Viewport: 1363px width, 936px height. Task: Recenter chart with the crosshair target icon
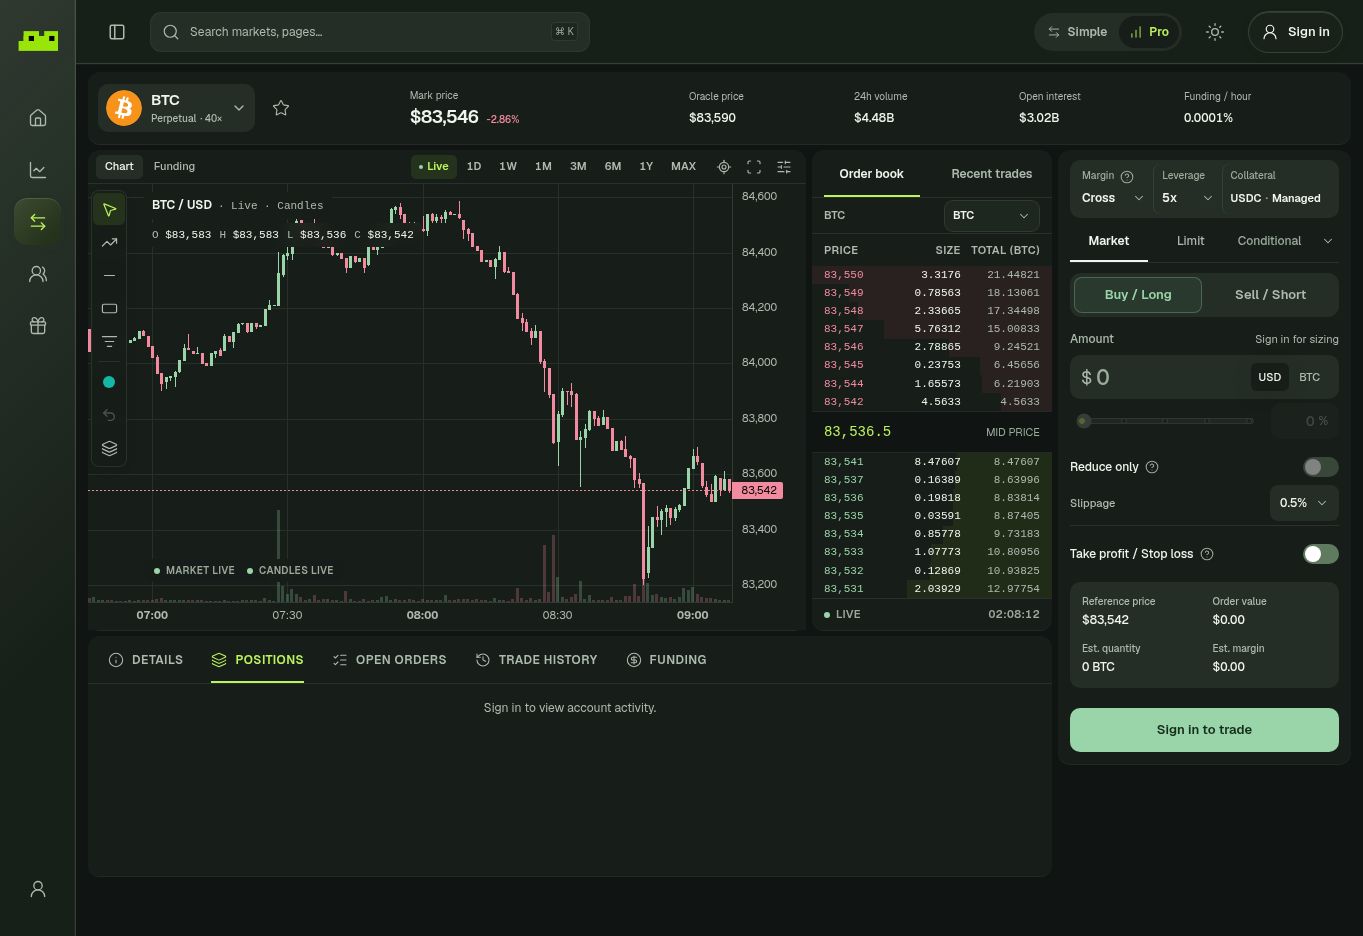(x=724, y=167)
